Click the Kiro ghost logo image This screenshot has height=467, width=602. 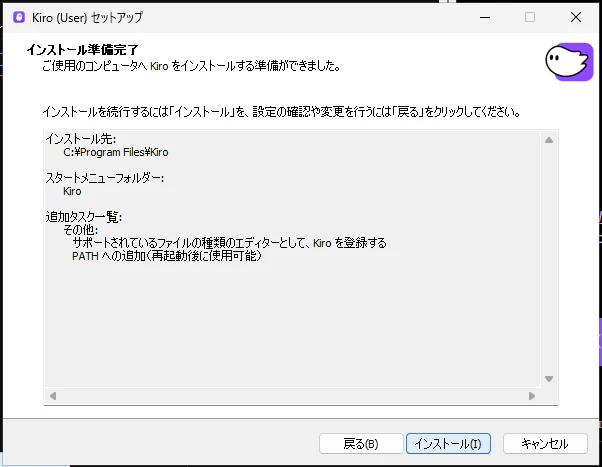pyautogui.click(x=569, y=62)
